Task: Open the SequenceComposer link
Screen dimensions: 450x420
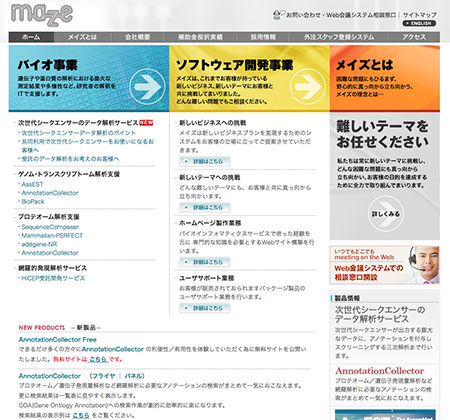Action: click(x=50, y=227)
